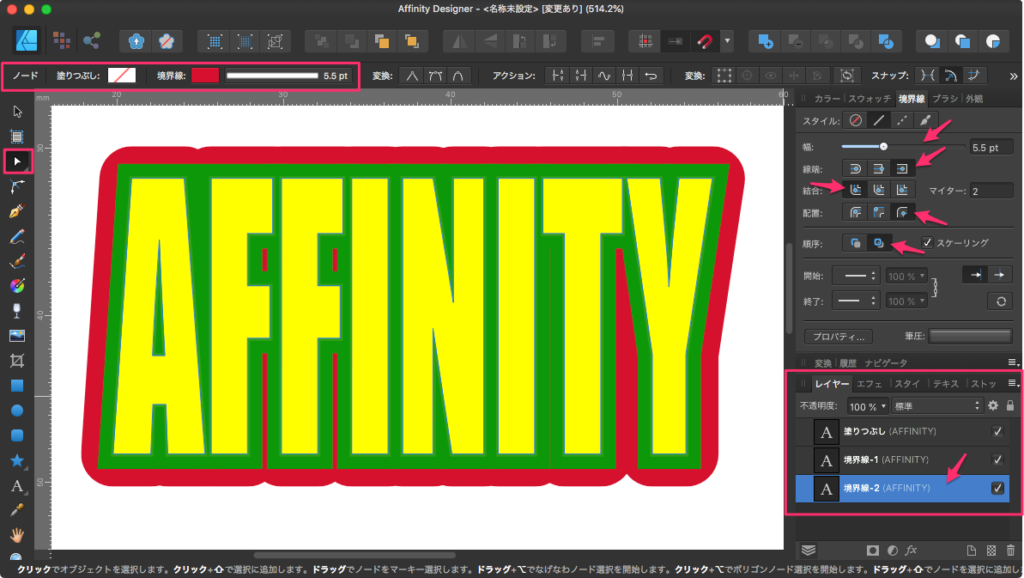Viewport: 1024px width, 578px height.
Task: Choose the round cap option
Action: (x=856, y=167)
